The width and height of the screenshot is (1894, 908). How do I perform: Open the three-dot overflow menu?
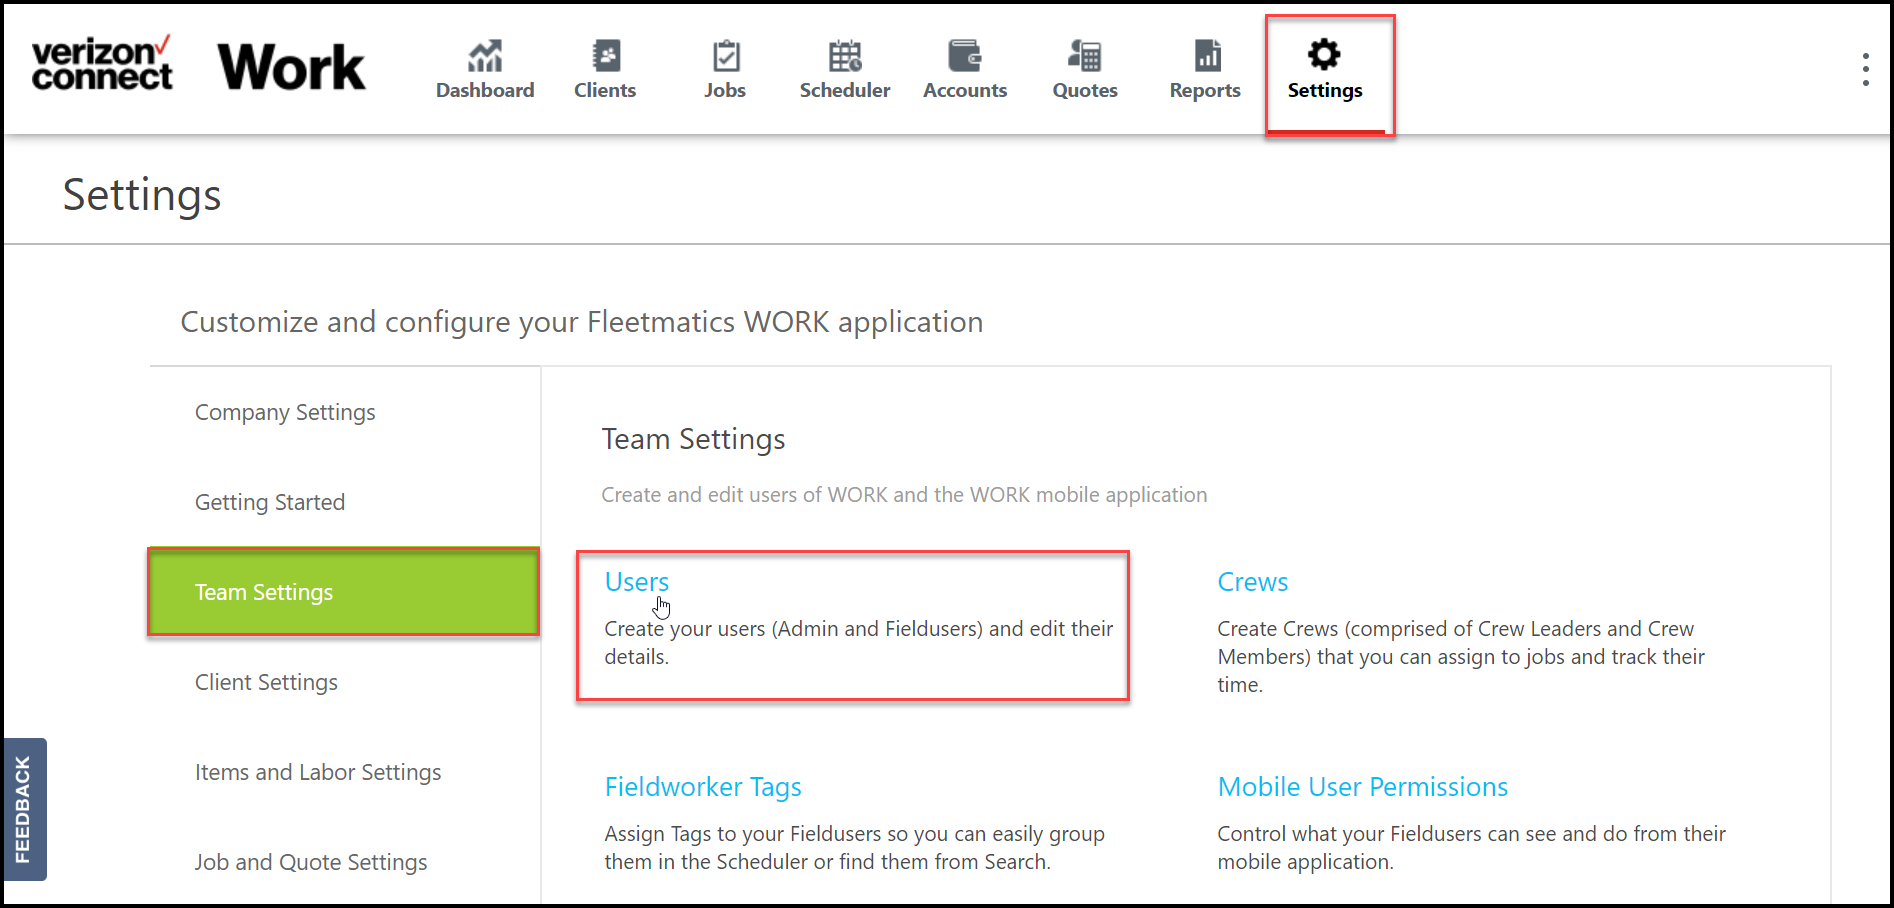(x=1865, y=69)
